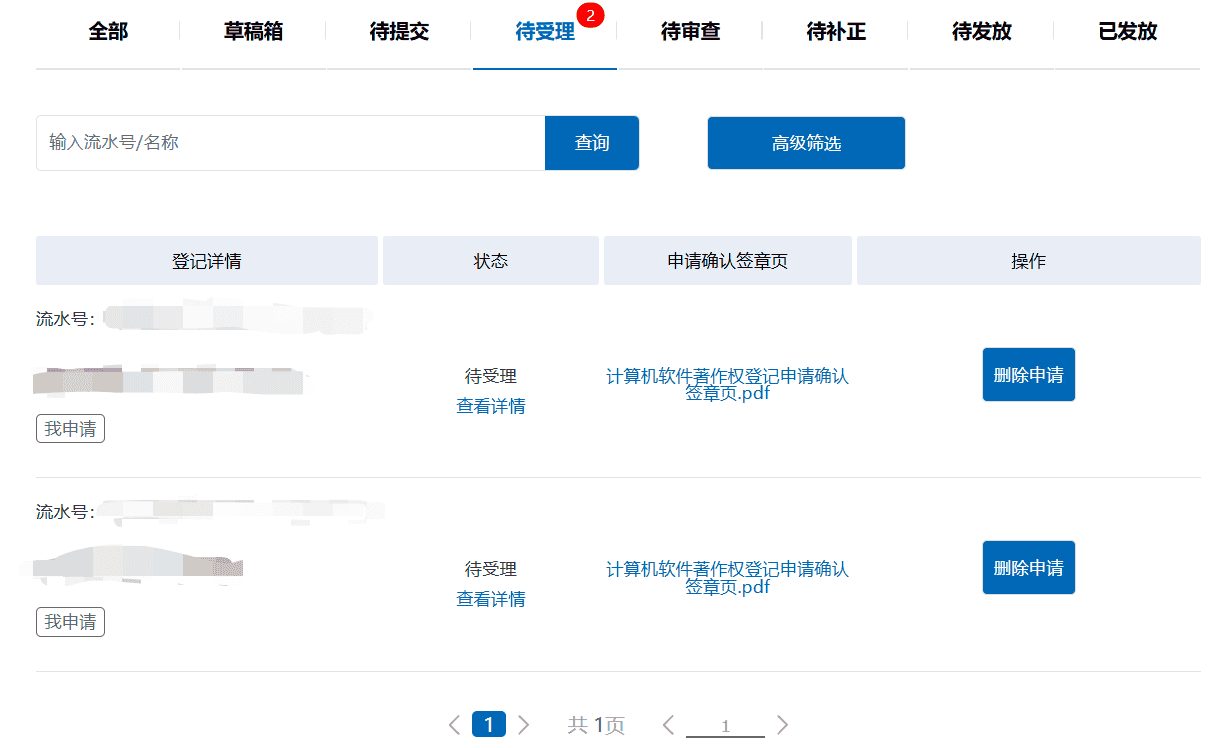Click the previous page arrow icon
The image size is (1211, 748).
[453, 724]
